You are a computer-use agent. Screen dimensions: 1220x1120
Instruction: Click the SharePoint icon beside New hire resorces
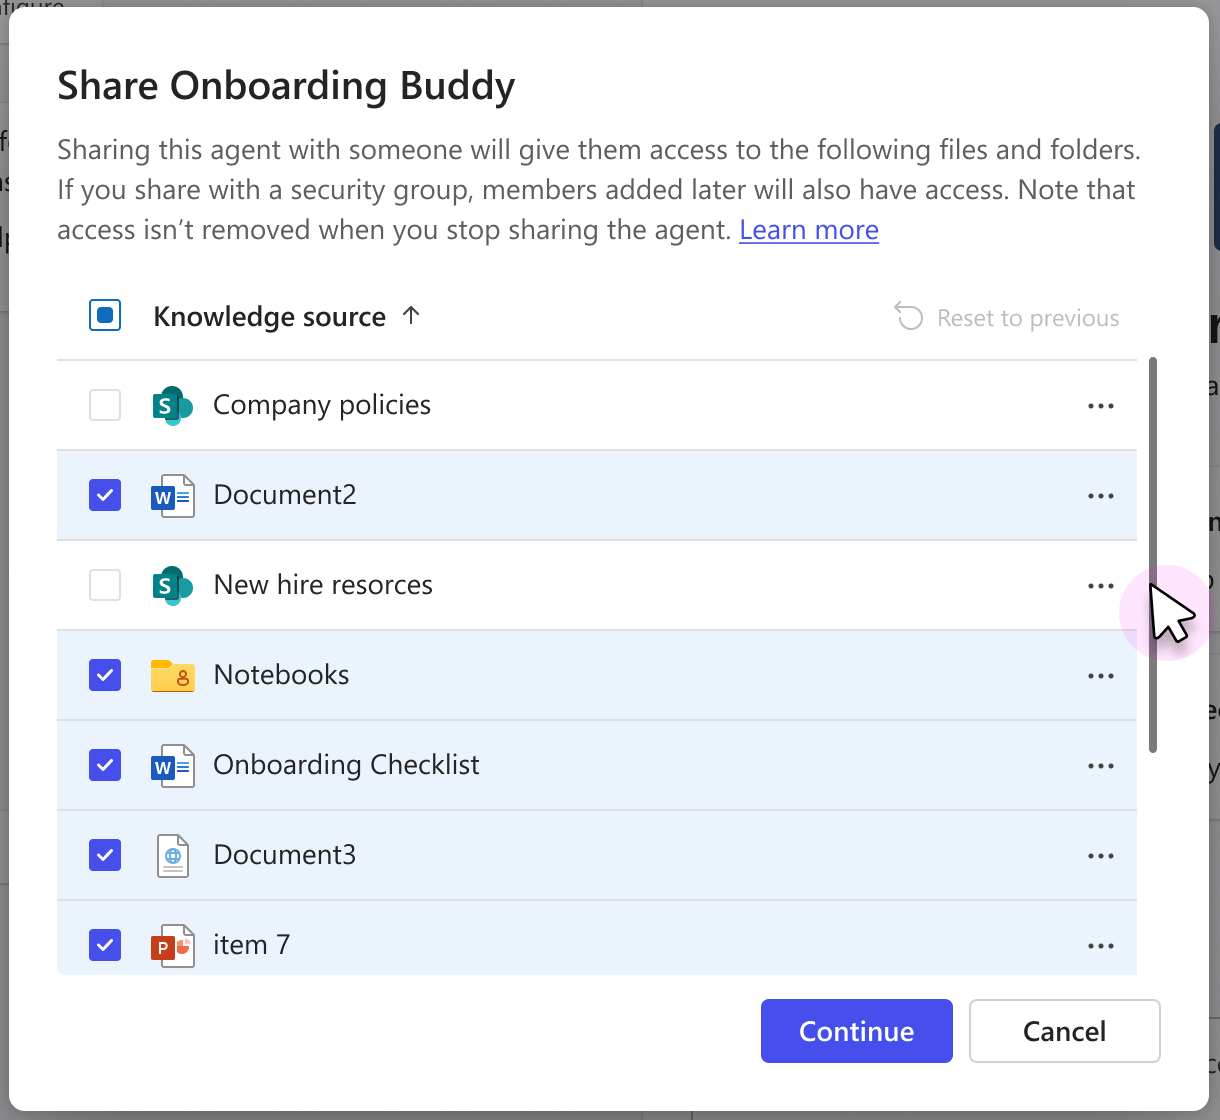pyautogui.click(x=172, y=585)
